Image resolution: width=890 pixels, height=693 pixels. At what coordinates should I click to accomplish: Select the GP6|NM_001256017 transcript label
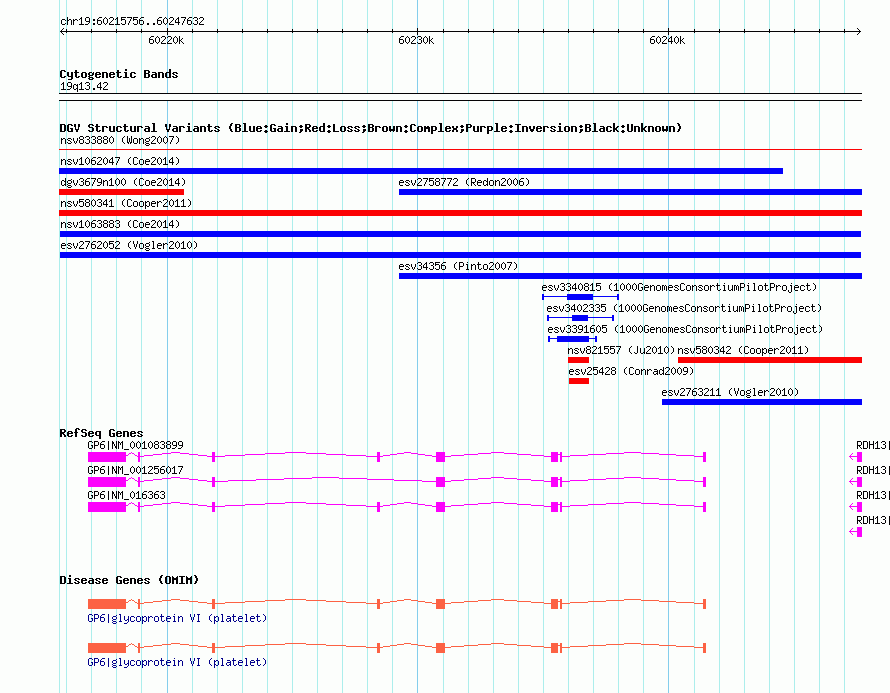(x=135, y=470)
